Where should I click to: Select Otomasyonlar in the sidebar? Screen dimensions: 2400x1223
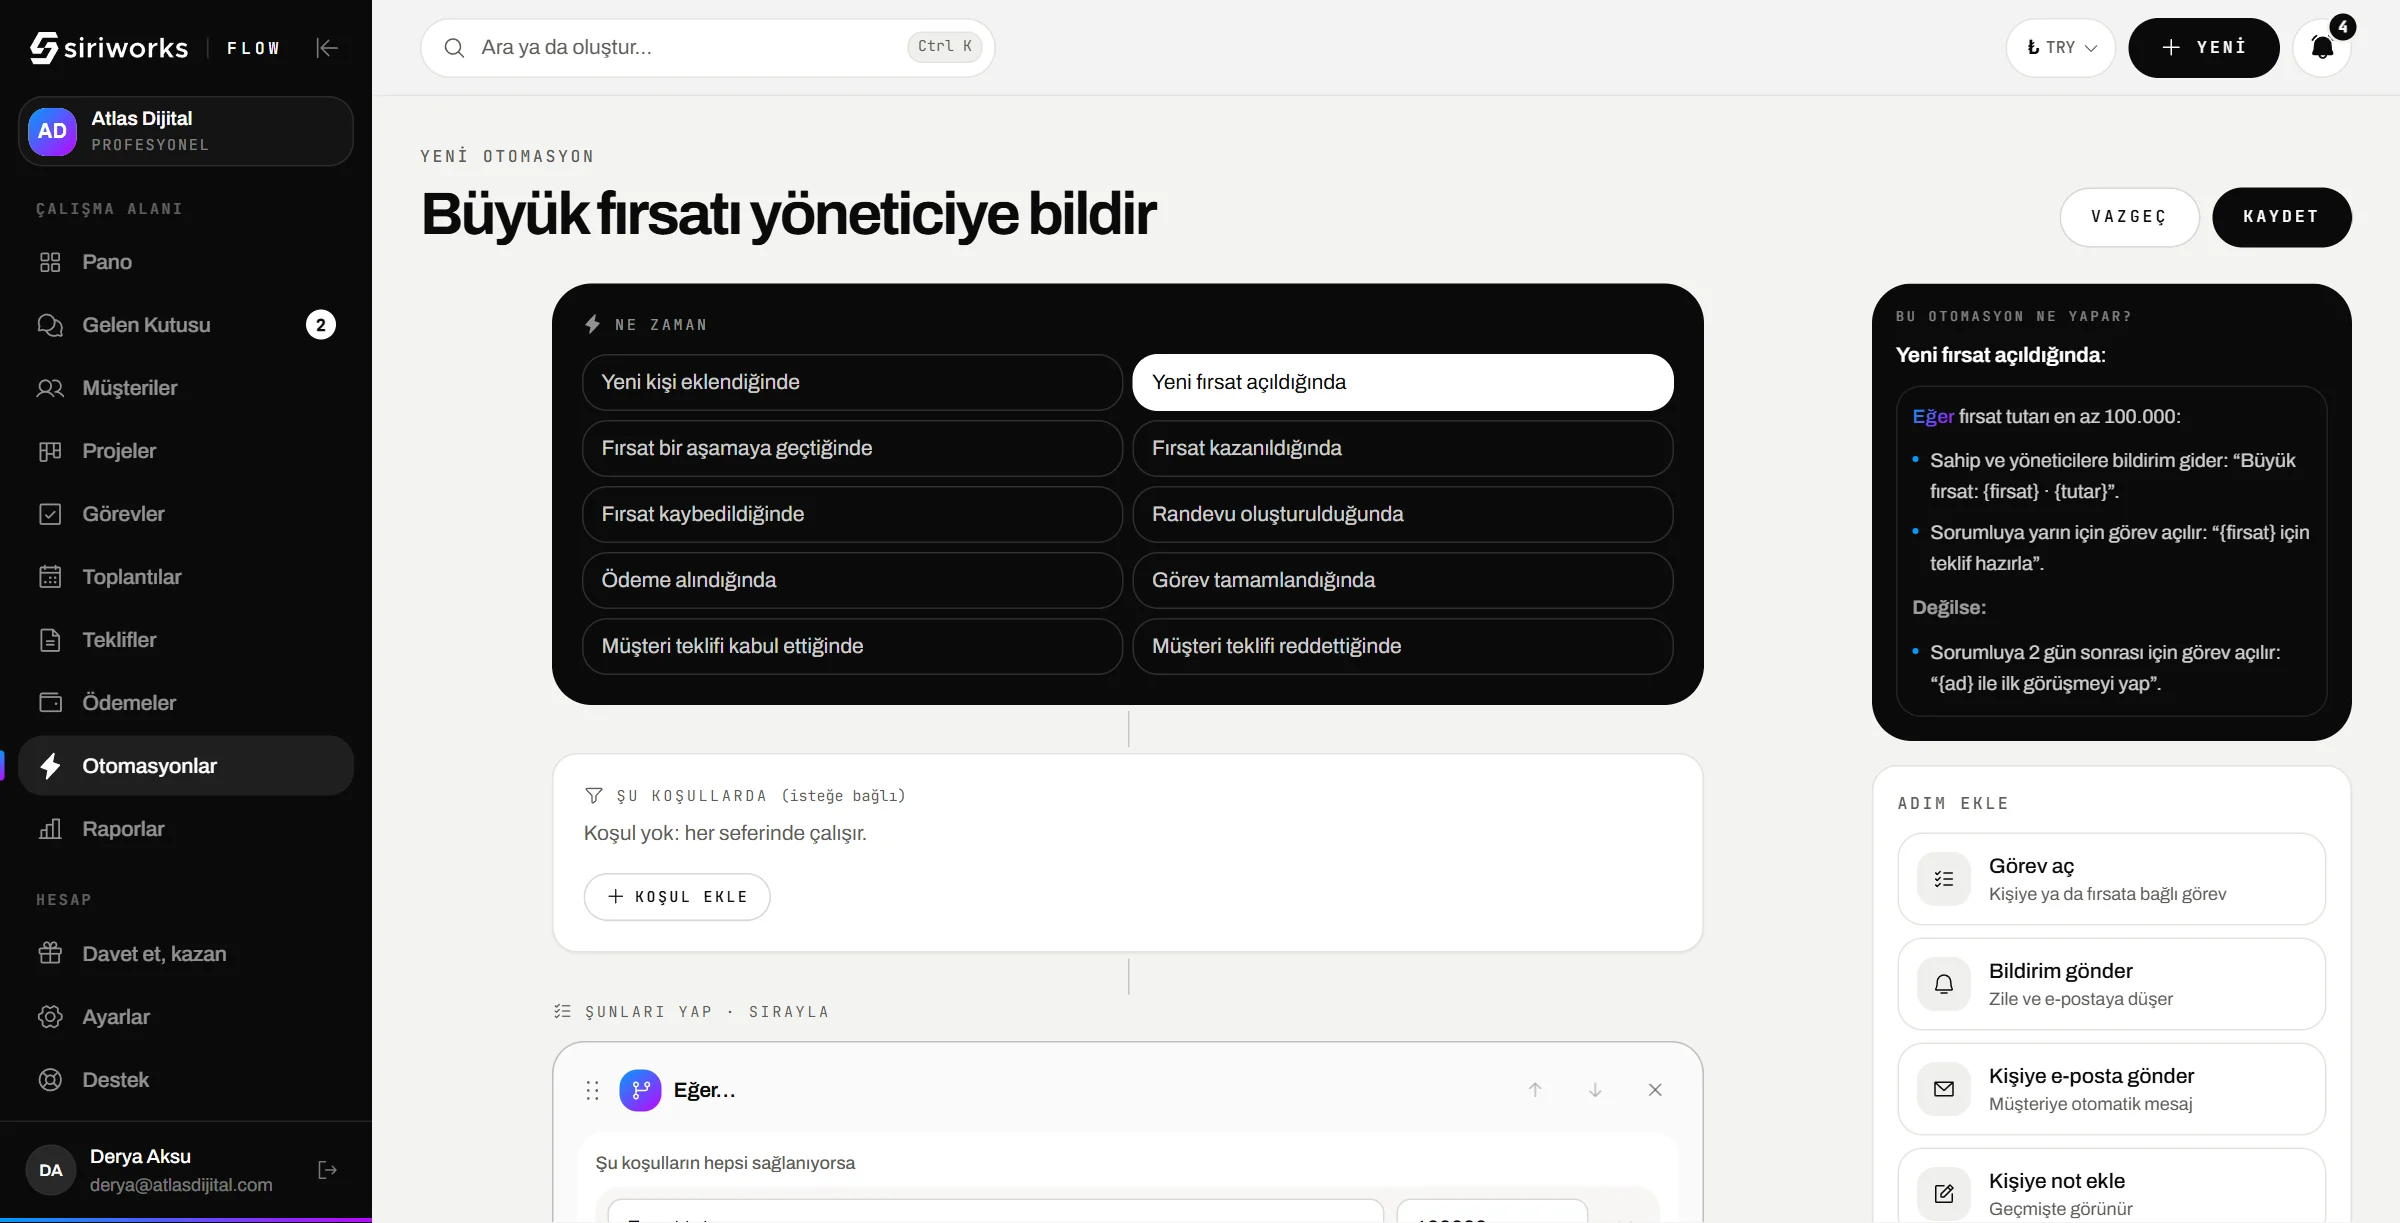(186, 766)
